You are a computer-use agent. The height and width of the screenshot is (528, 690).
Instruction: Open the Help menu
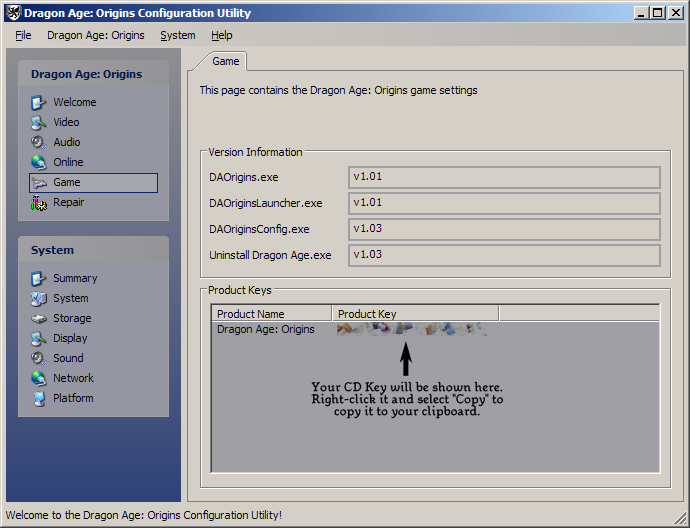(x=221, y=35)
